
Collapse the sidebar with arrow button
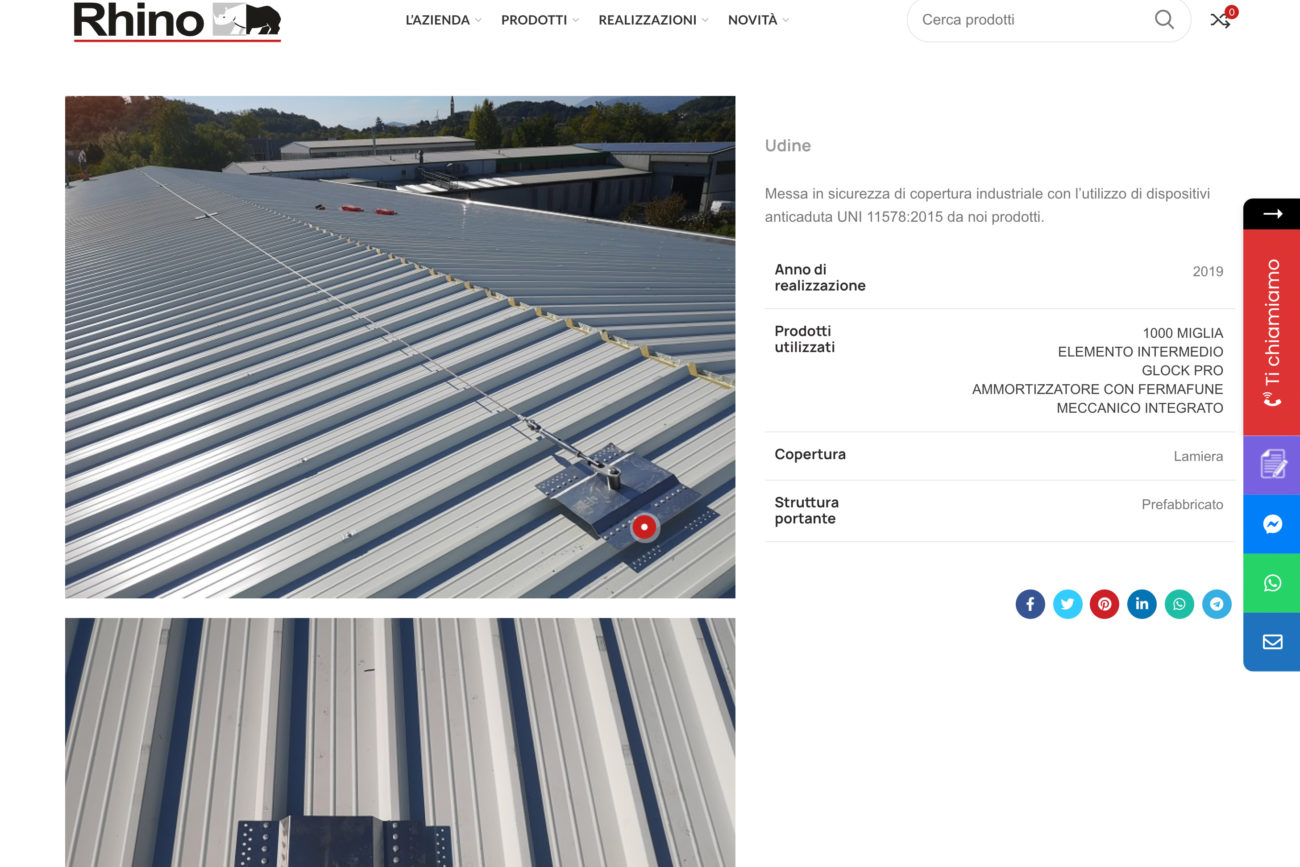point(1272,214)
